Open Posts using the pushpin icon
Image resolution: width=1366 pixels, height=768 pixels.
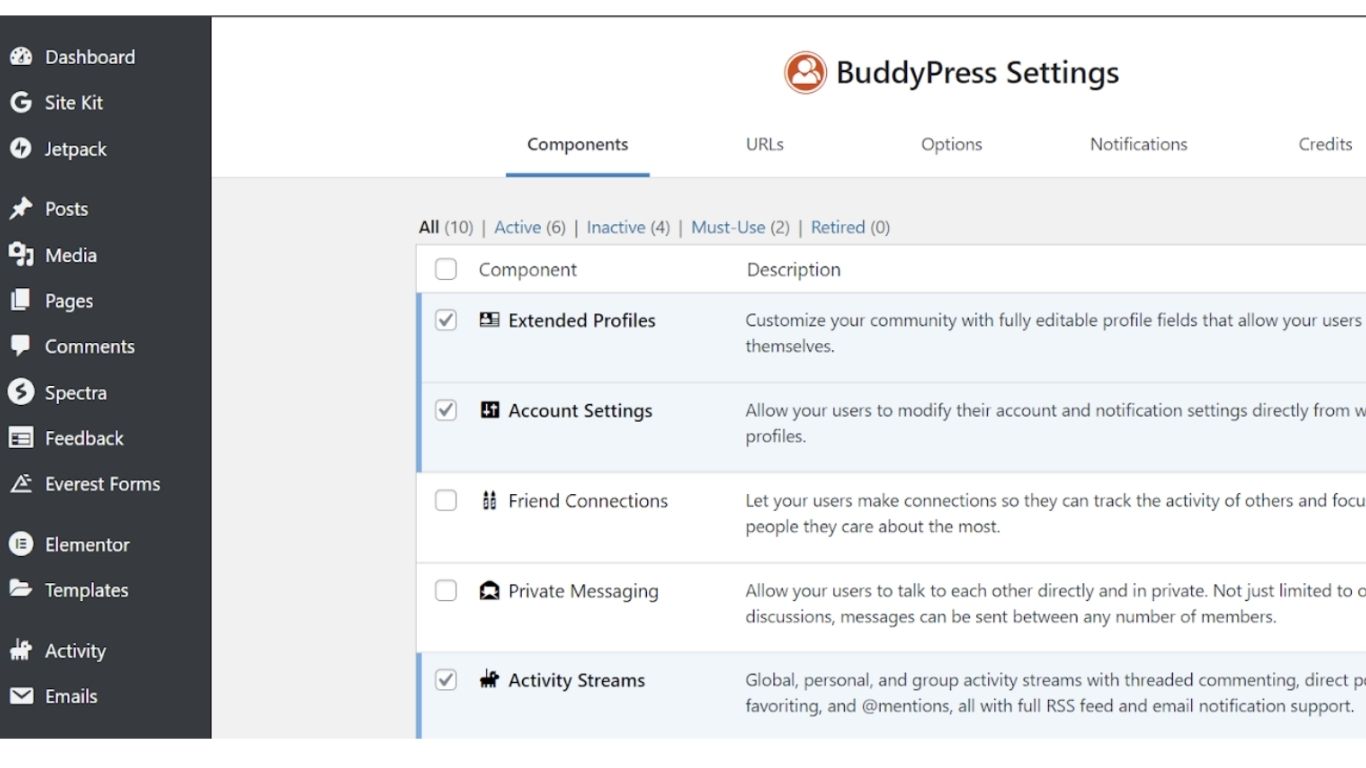pos(21,209)
